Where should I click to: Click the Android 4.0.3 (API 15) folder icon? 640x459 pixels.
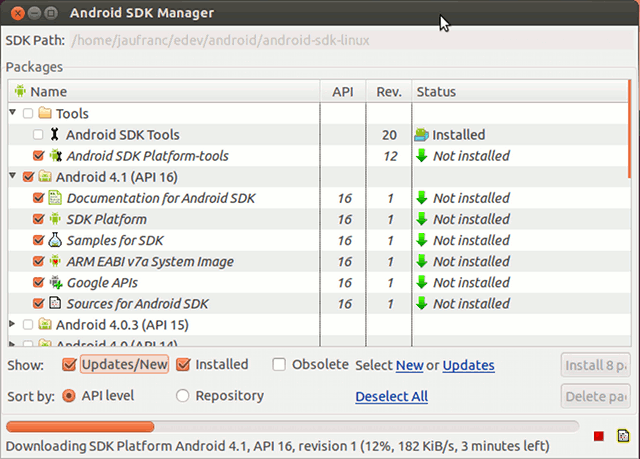point(45,324)
